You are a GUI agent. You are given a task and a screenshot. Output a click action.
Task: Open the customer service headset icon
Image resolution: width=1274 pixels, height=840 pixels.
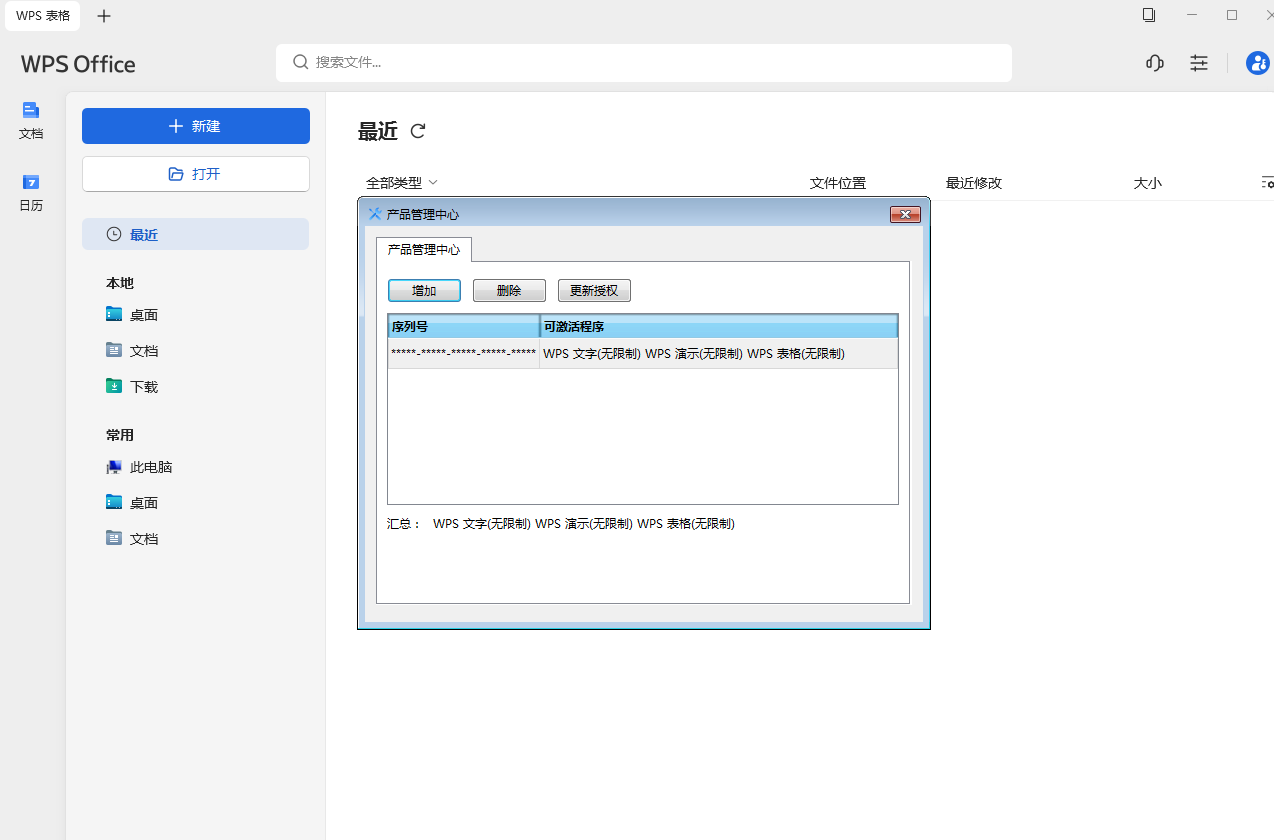1154,63
